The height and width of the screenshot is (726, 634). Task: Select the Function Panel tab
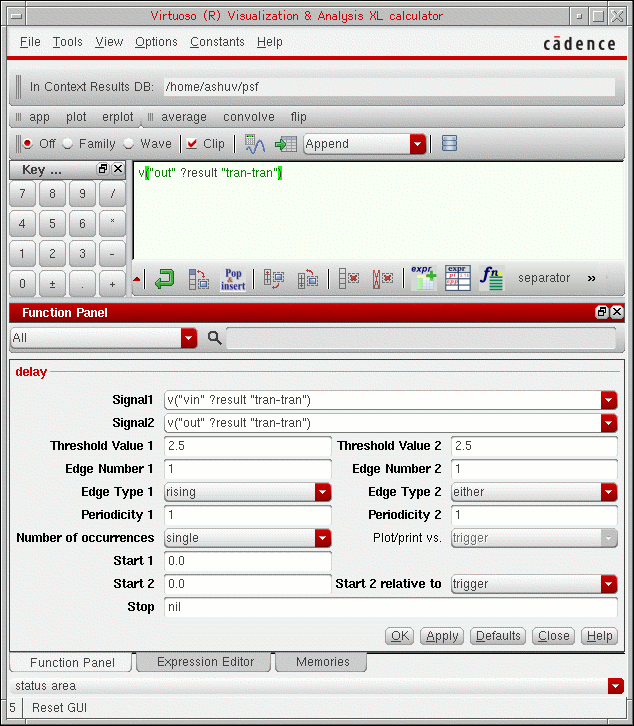(72, 663)
